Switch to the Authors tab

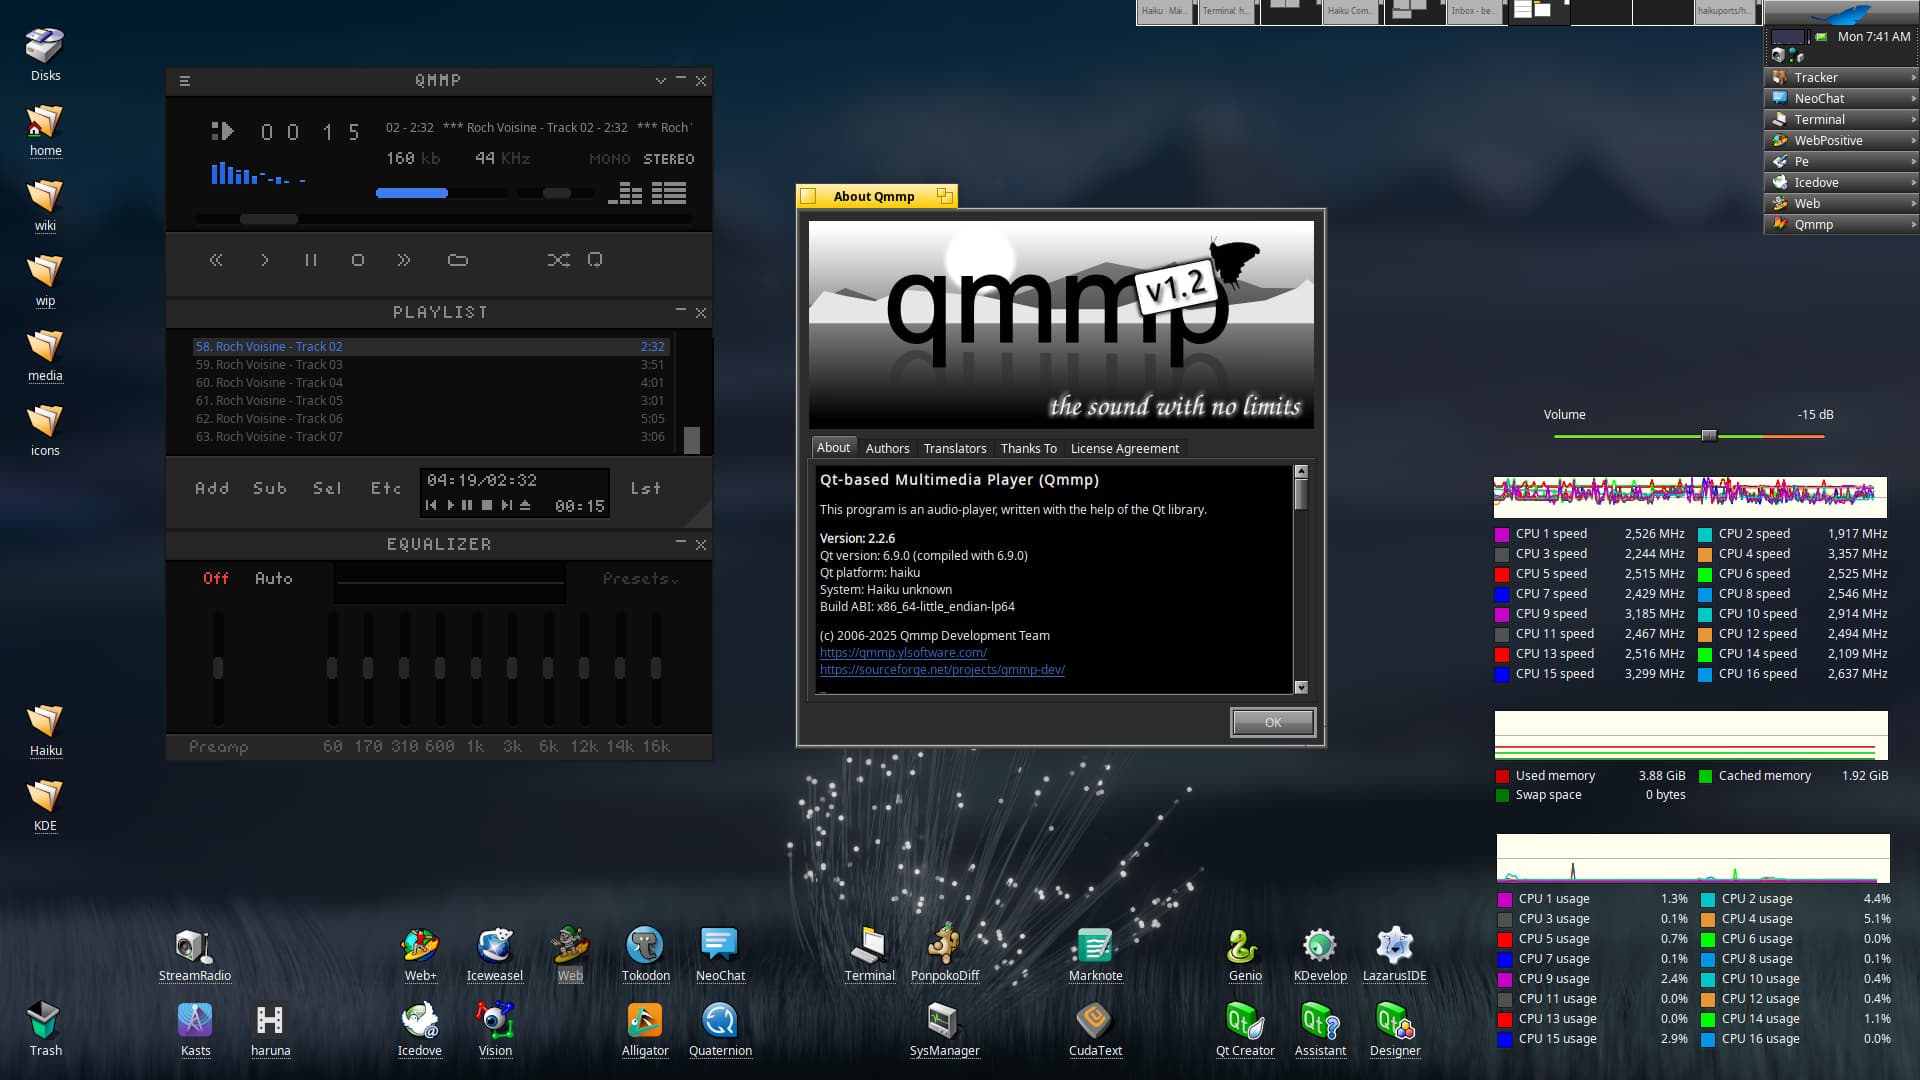point(887,449)
